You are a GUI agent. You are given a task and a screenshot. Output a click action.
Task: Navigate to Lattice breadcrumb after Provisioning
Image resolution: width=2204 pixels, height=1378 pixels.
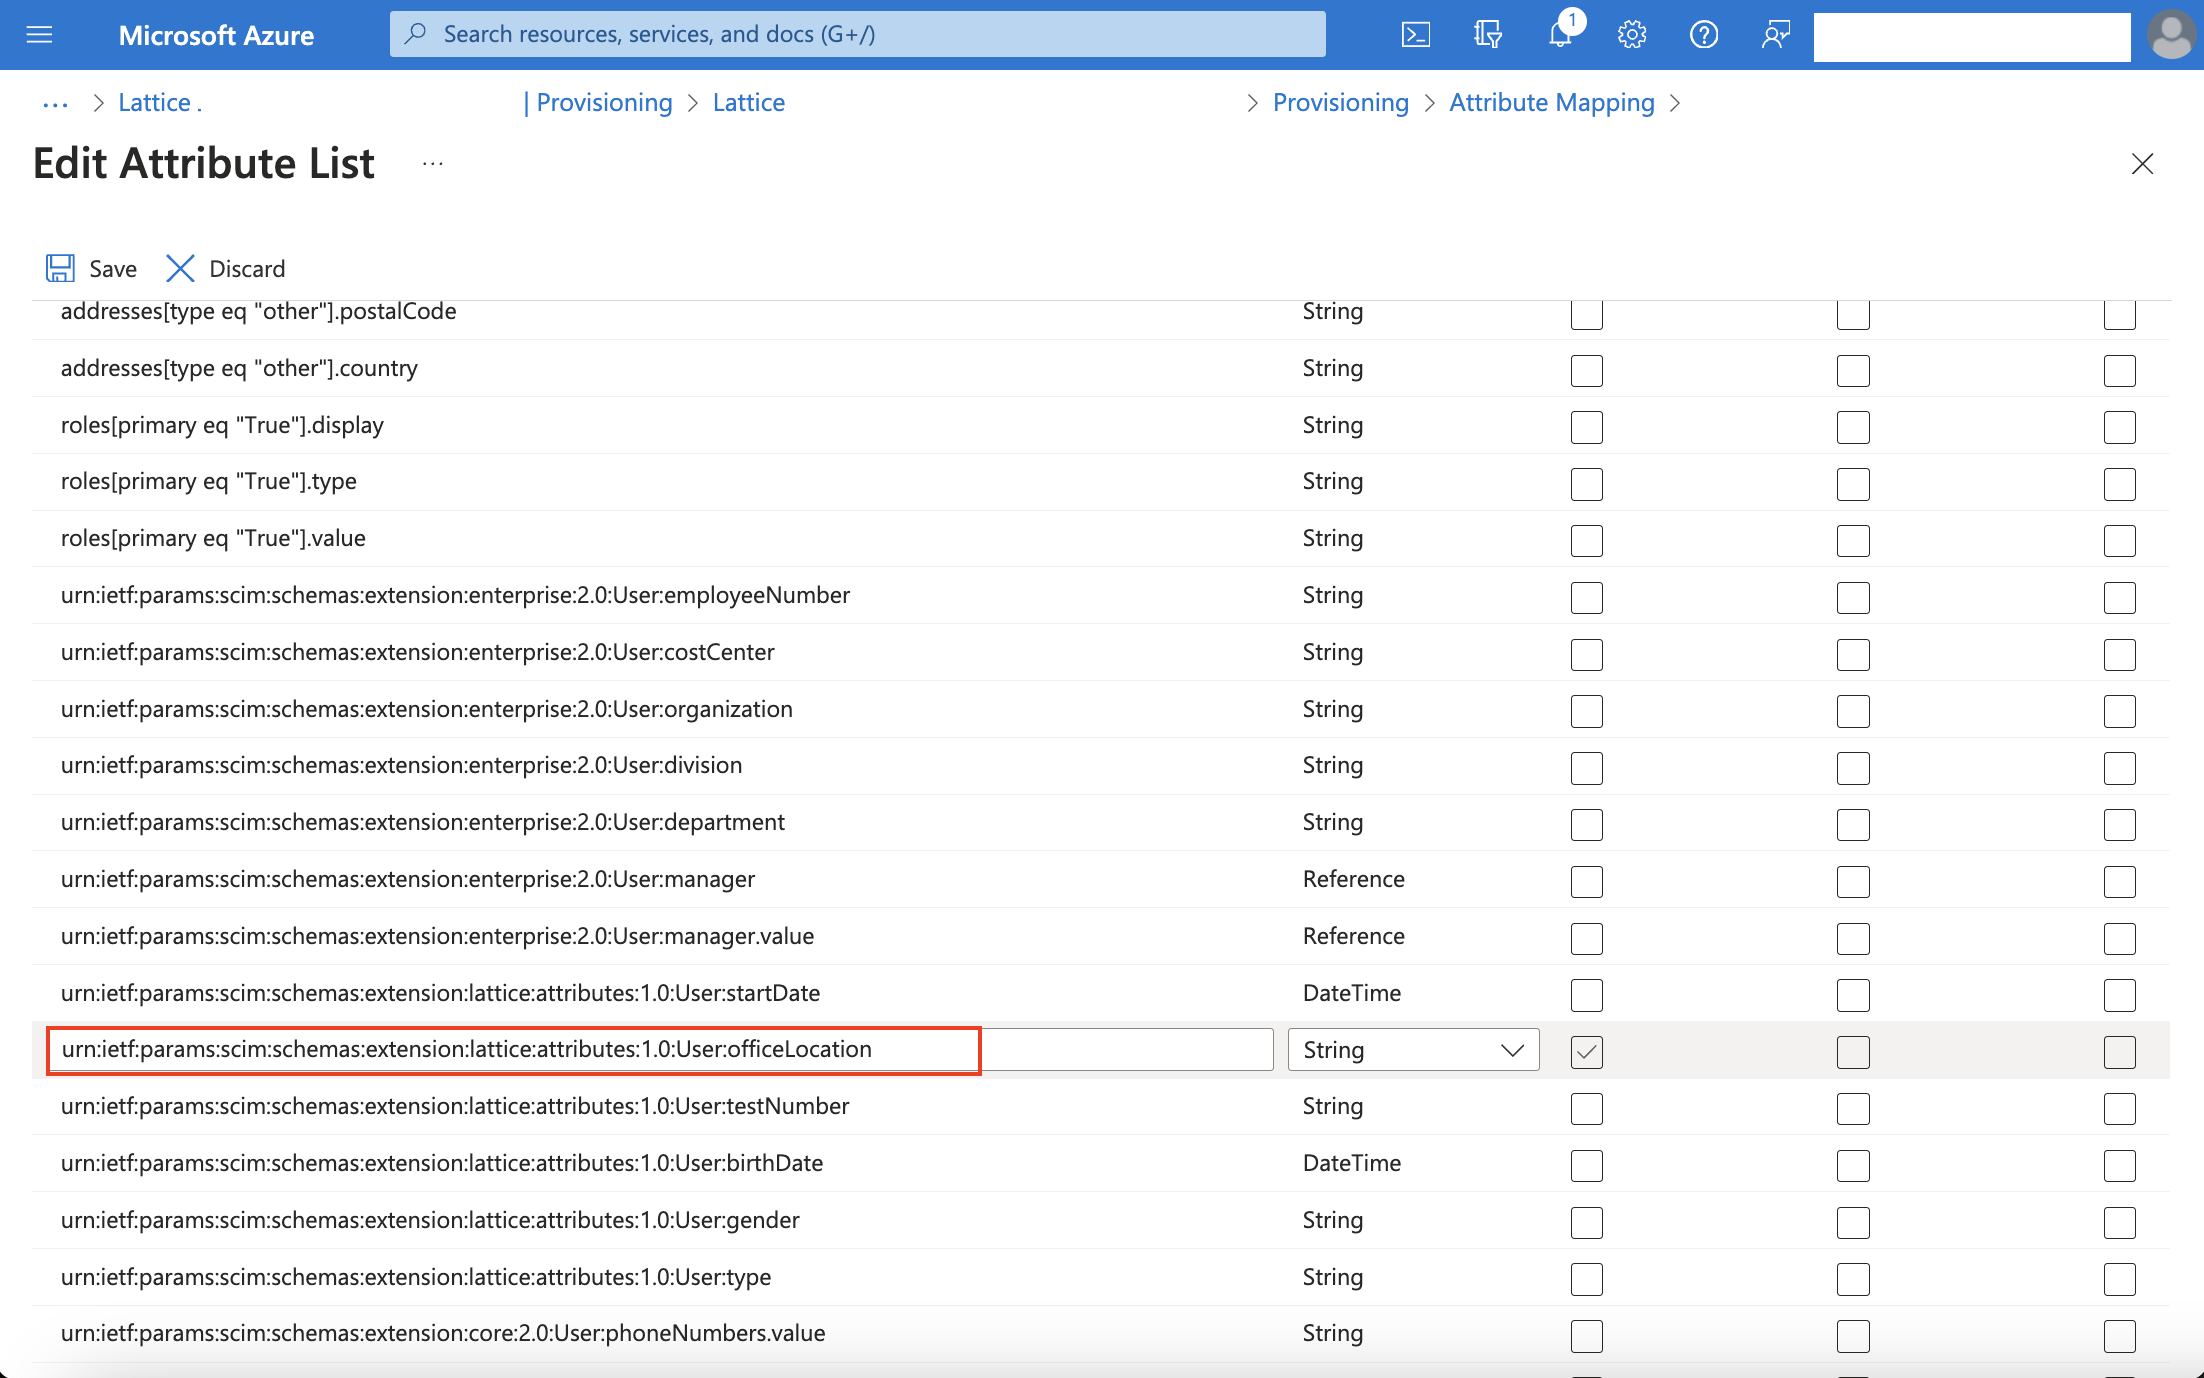(748, 103)
